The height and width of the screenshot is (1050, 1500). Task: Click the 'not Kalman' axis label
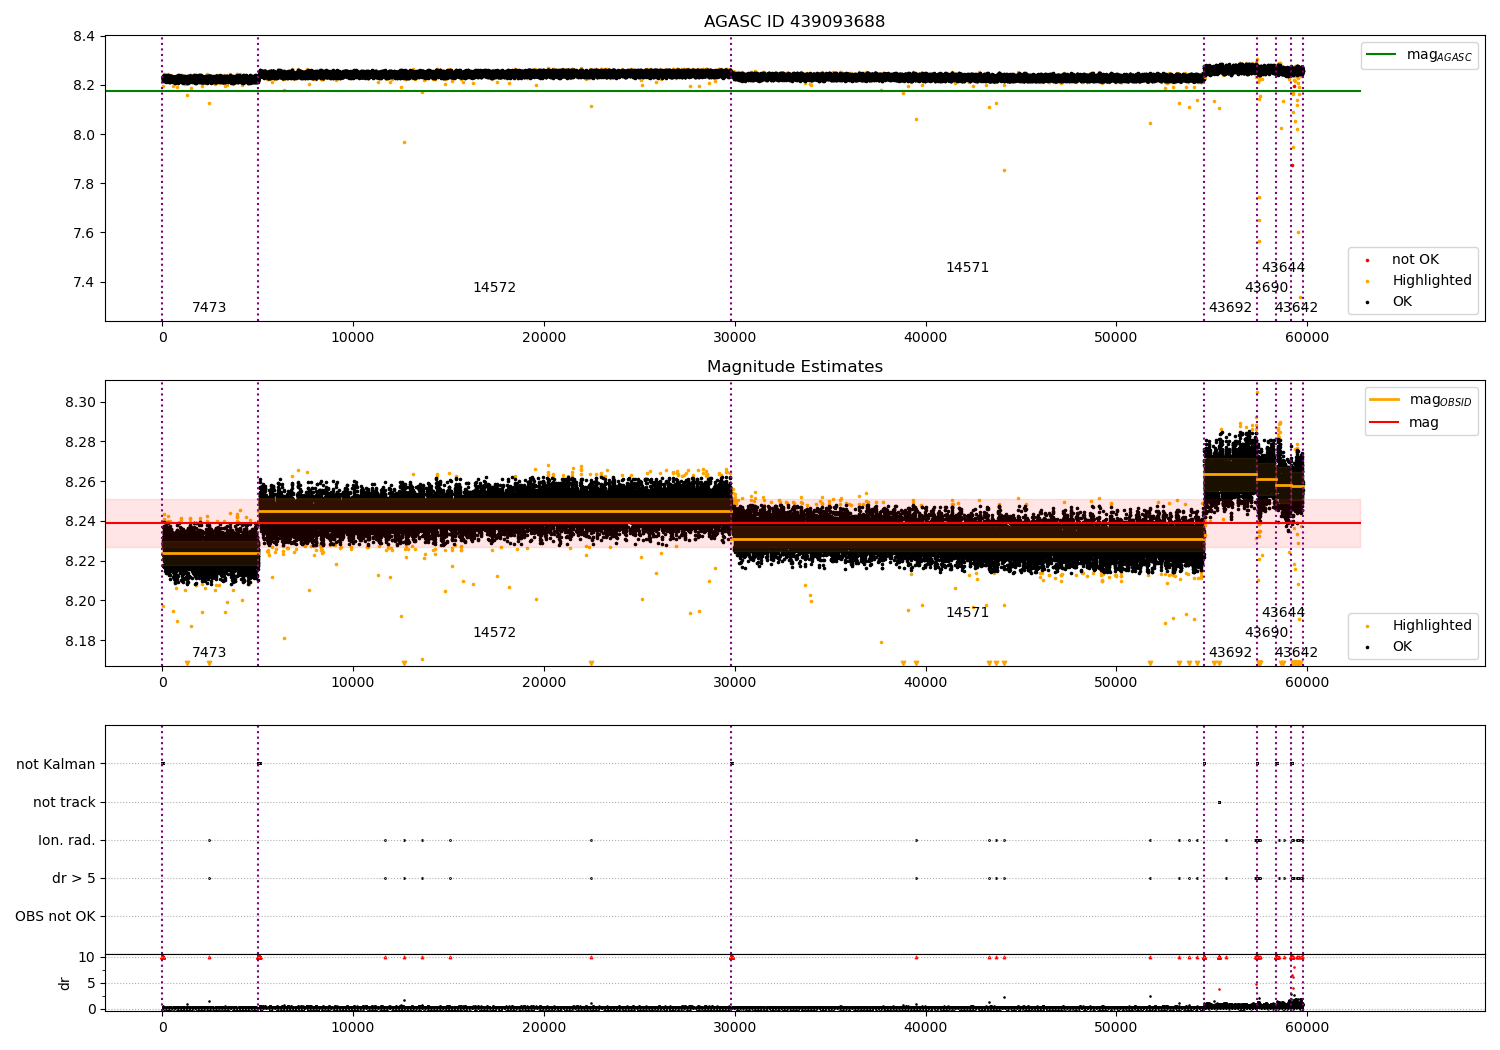pos(56,764)
